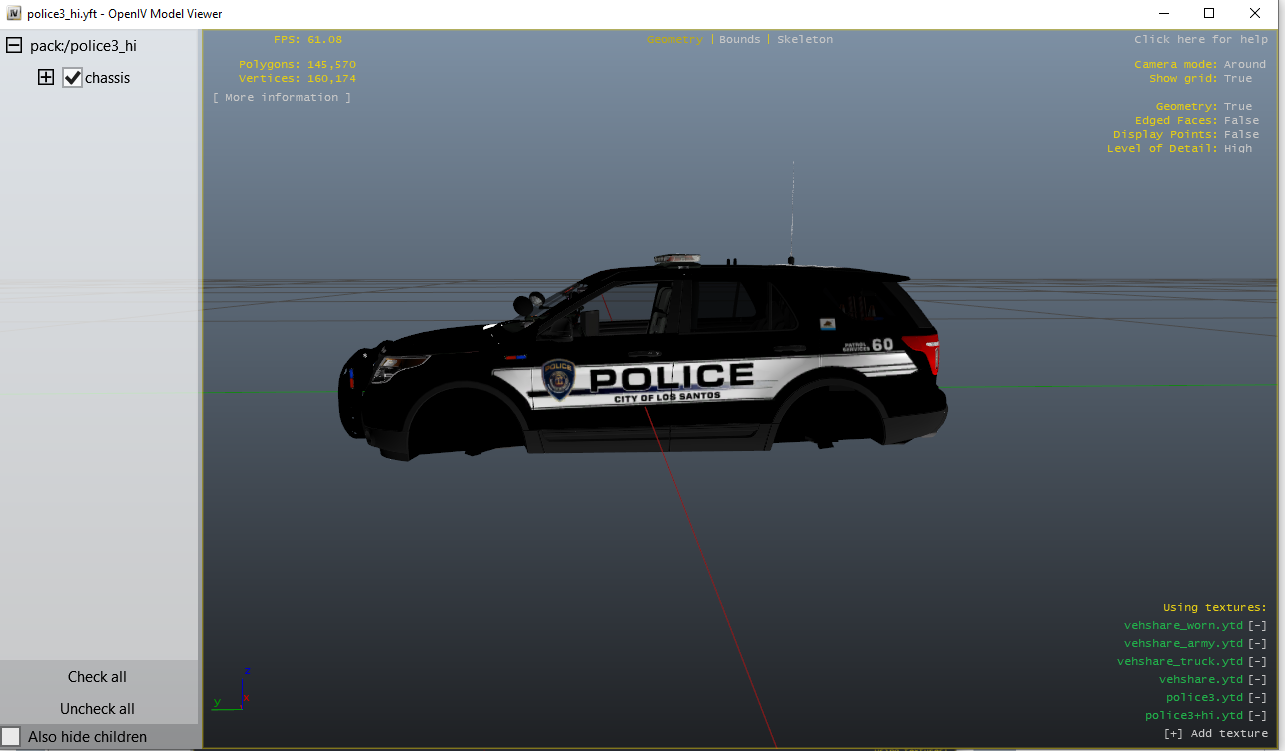Switch to the Geometry view tab
Viewport: 1285px width, 751px height.
pyautogui.click(x=675, y=39)
